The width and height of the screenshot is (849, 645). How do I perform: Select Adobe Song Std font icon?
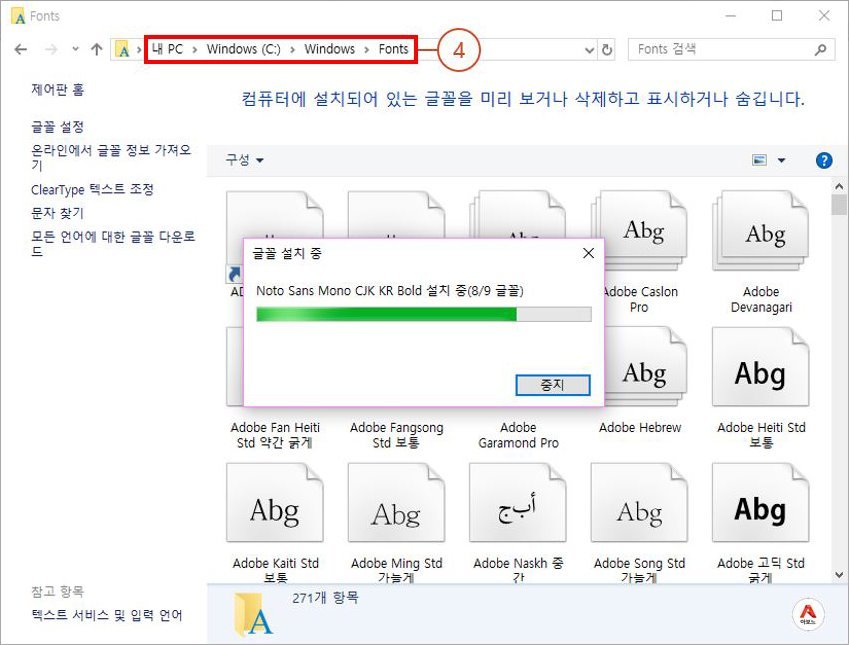(x=639, y=503)
